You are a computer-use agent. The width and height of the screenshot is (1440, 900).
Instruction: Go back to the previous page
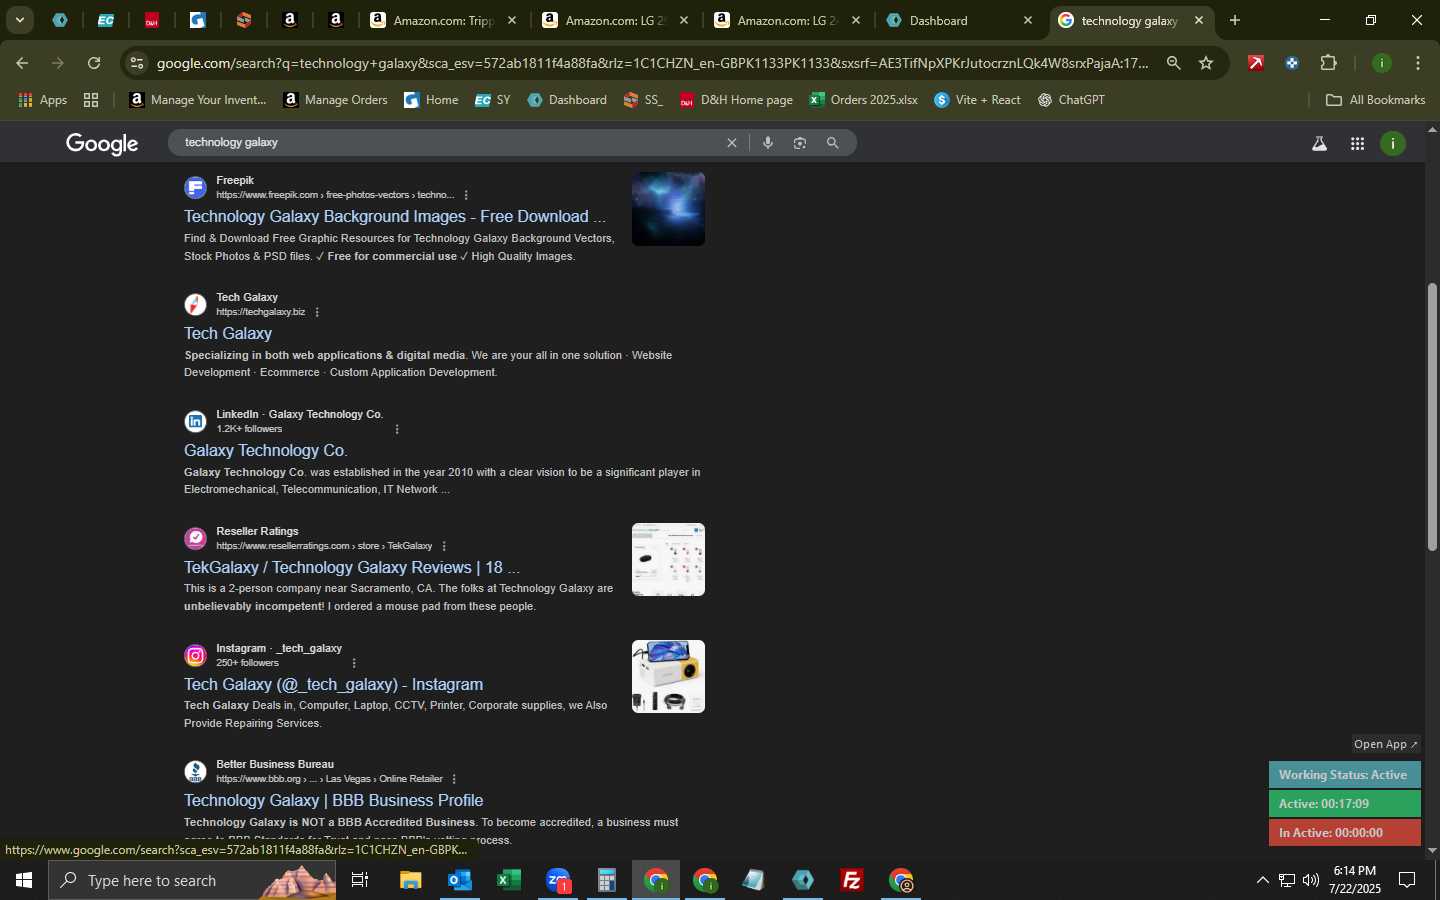pyautogui.click(x=22, y=63)
